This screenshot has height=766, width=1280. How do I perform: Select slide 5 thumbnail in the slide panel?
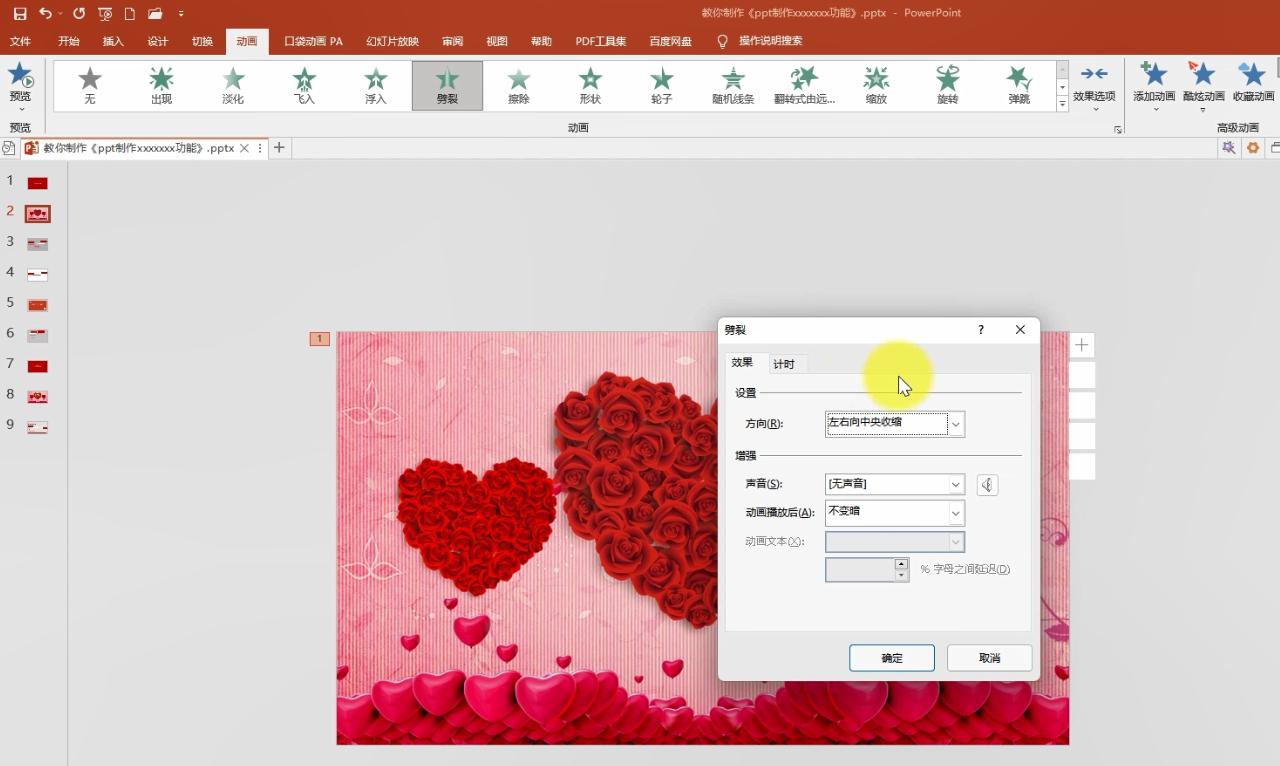37,302
